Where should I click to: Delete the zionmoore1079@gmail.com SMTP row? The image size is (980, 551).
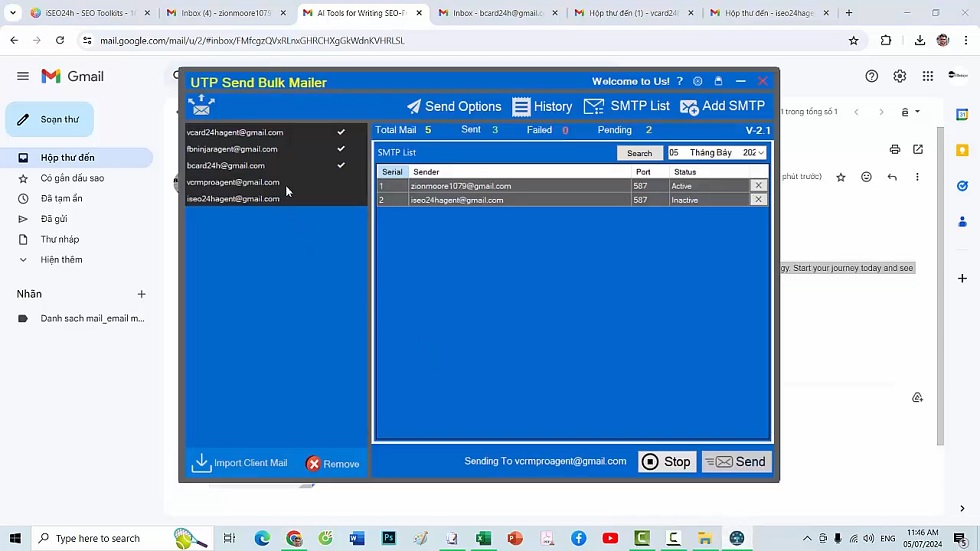pyautogui.click(x=758, y=186)
